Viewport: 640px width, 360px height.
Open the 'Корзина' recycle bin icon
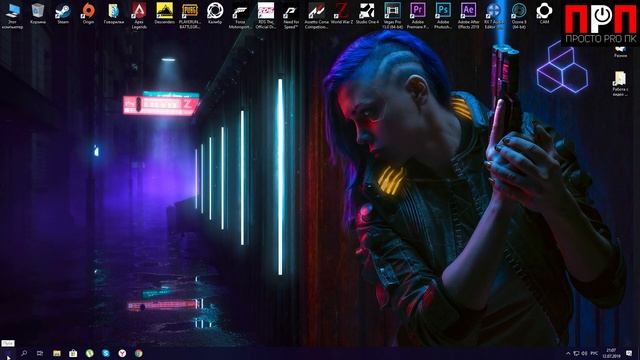coord(38,13)
